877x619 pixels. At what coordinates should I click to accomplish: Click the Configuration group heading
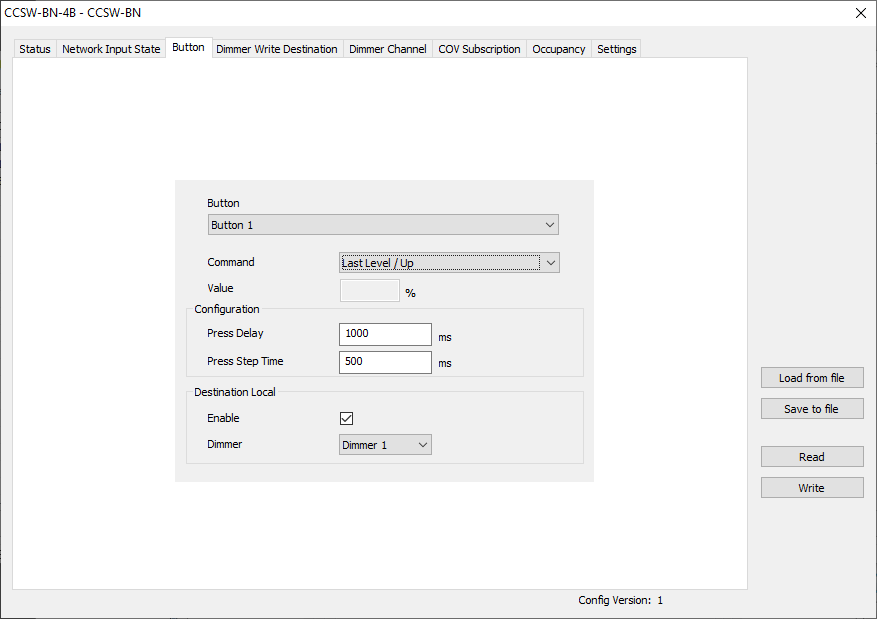(x=227, y=309)
